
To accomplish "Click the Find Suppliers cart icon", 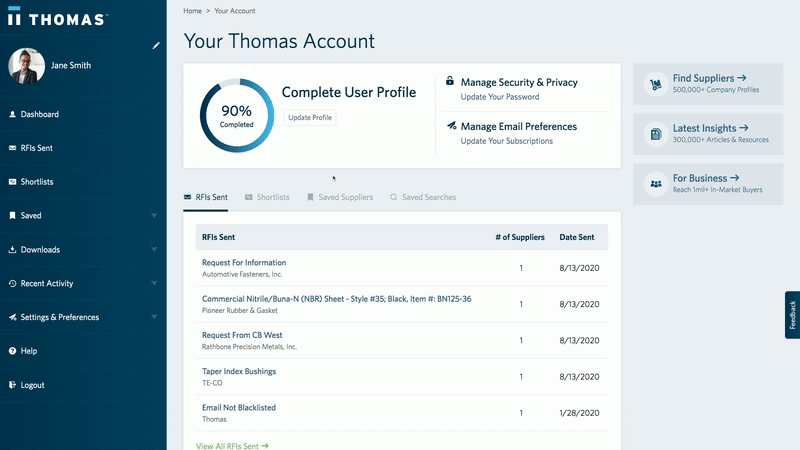I will pos(655,84).
